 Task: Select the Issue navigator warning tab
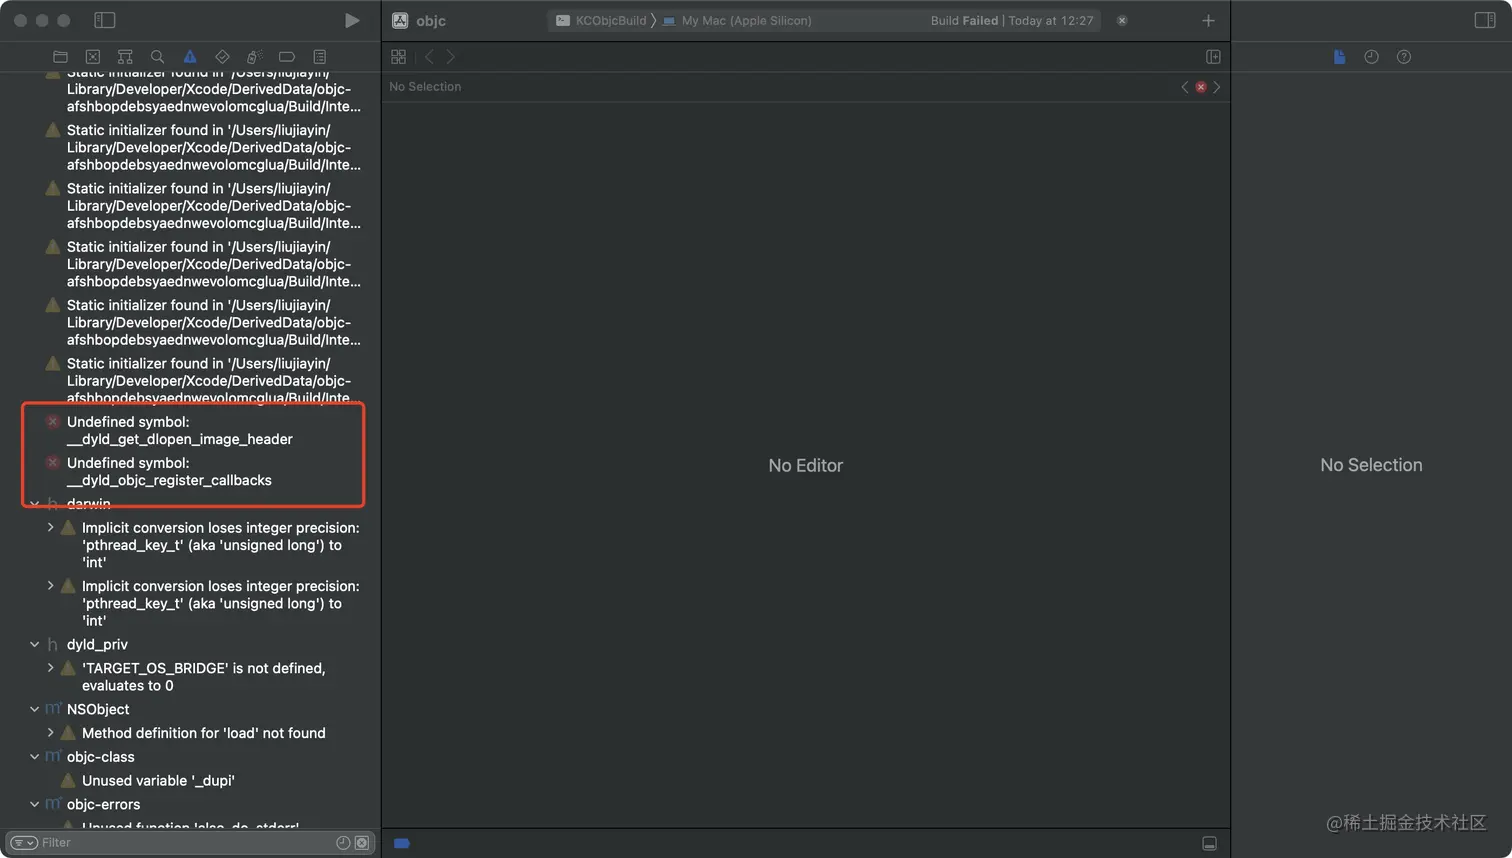[190, 57]
